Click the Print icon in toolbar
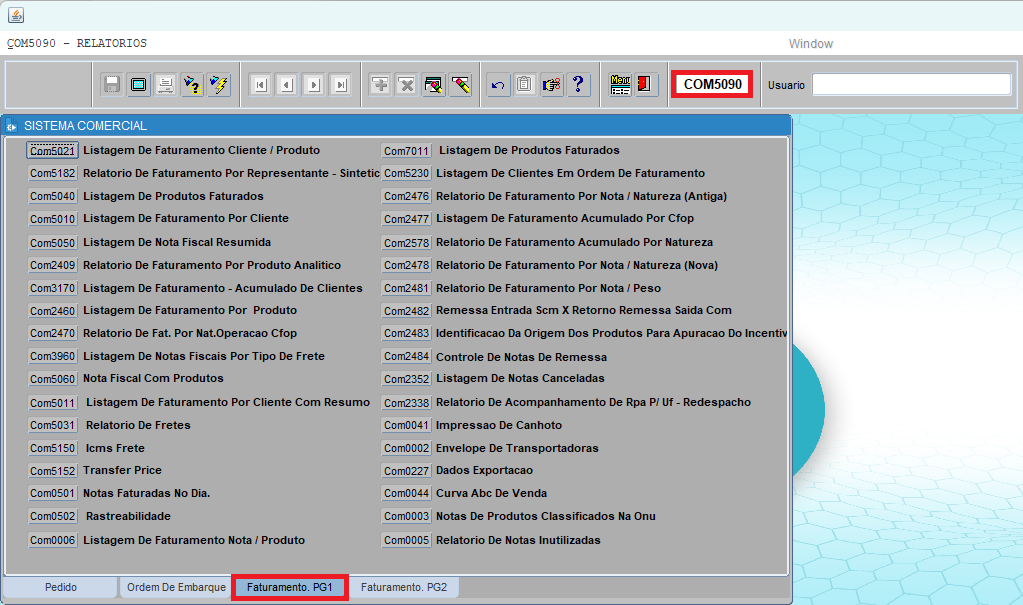This screenshot has width=1023, height=605. click(165, 85)
